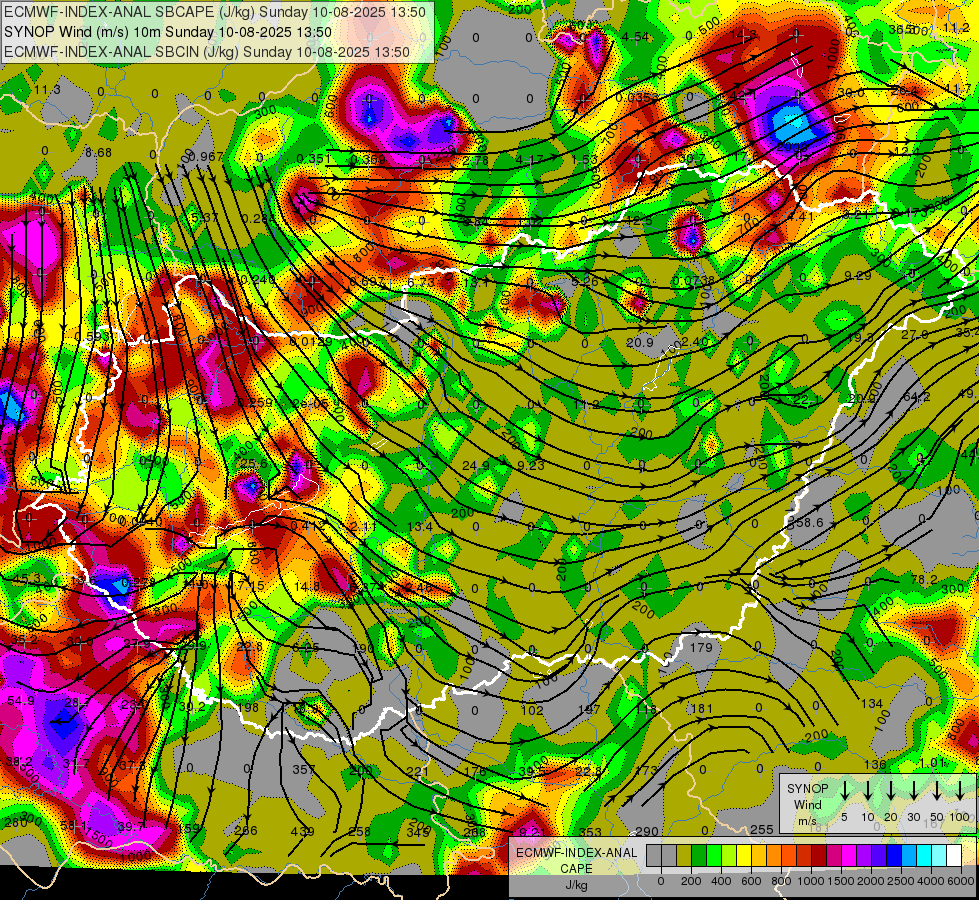Click the 50 m/s wind arrow in legend
This screenshot has height=900, width=979.
(937, 789)
